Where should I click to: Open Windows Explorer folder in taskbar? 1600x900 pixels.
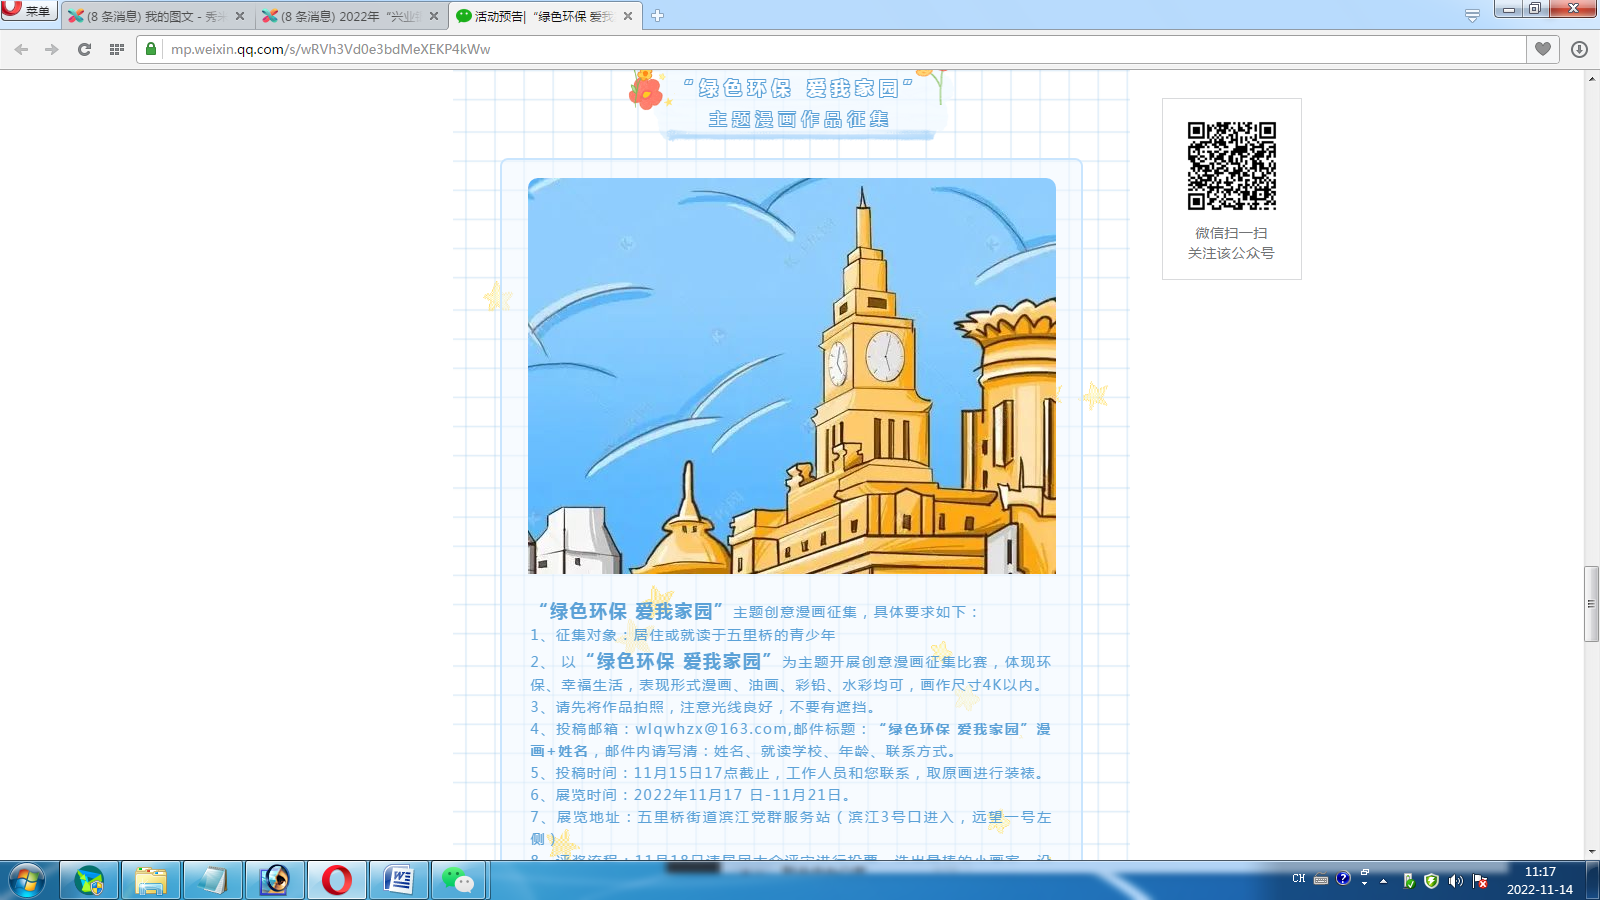151,881
